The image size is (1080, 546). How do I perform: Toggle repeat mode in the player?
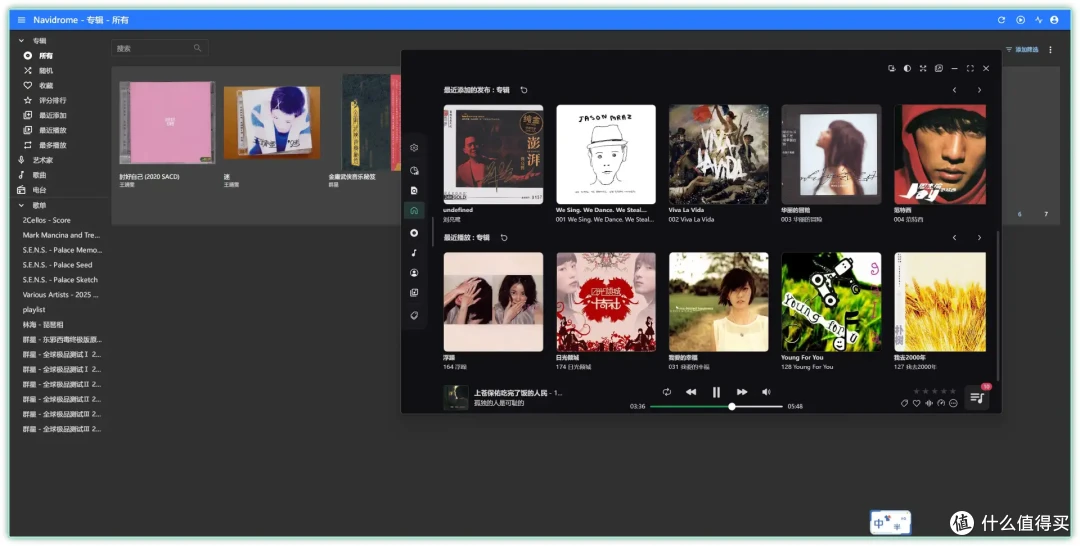click(667, 392)
